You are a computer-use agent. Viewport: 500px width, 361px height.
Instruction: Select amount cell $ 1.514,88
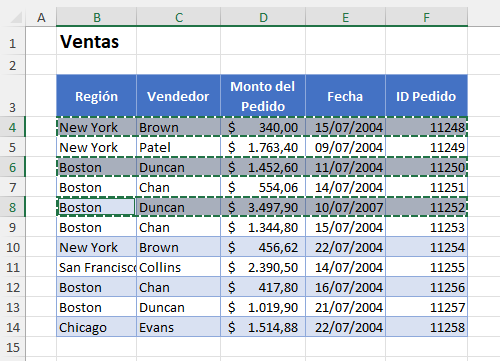263,327
